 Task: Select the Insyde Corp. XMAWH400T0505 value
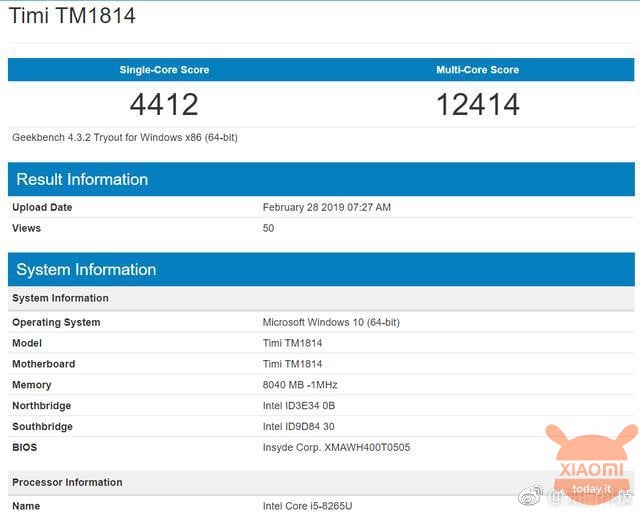point(336,447)
